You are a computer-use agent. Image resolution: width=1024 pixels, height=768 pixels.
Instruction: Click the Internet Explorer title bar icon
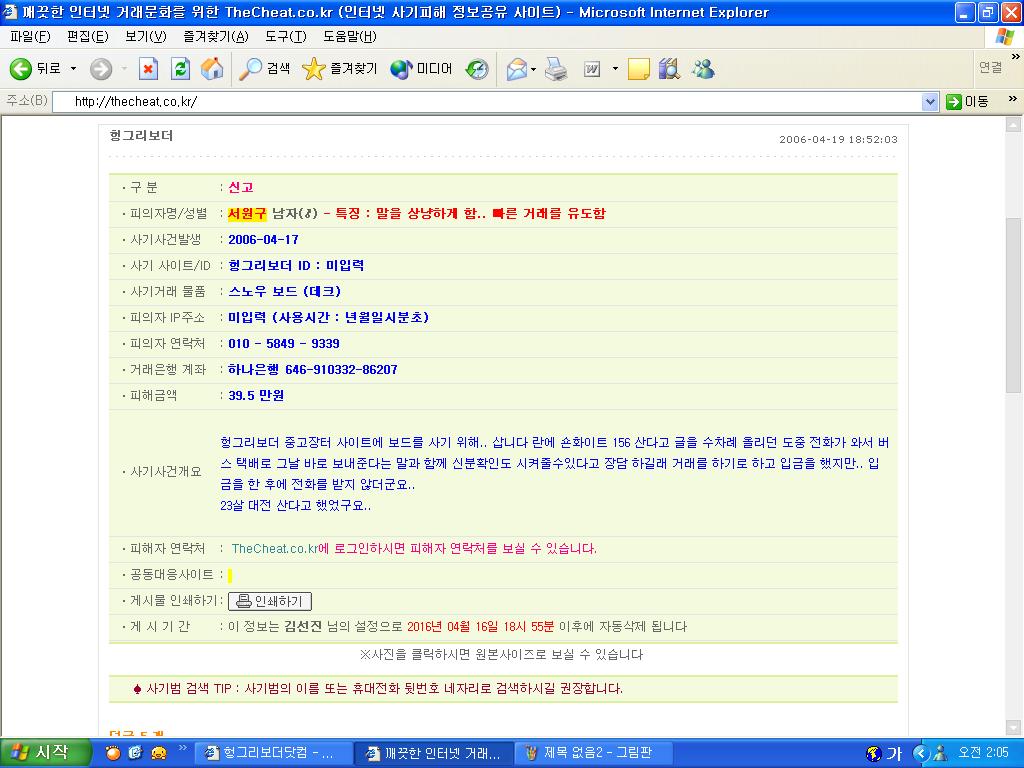[x=10, y=12]
